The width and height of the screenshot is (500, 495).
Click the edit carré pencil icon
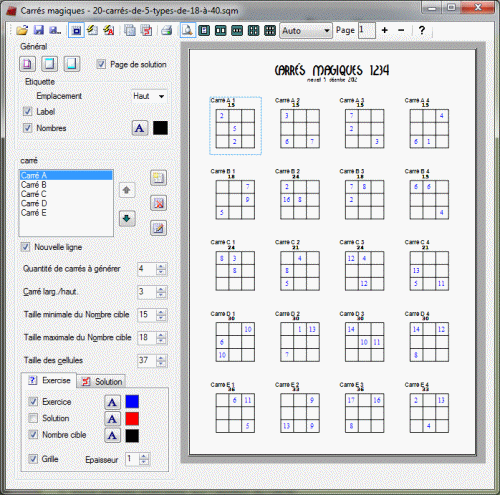tap(159, 228)
